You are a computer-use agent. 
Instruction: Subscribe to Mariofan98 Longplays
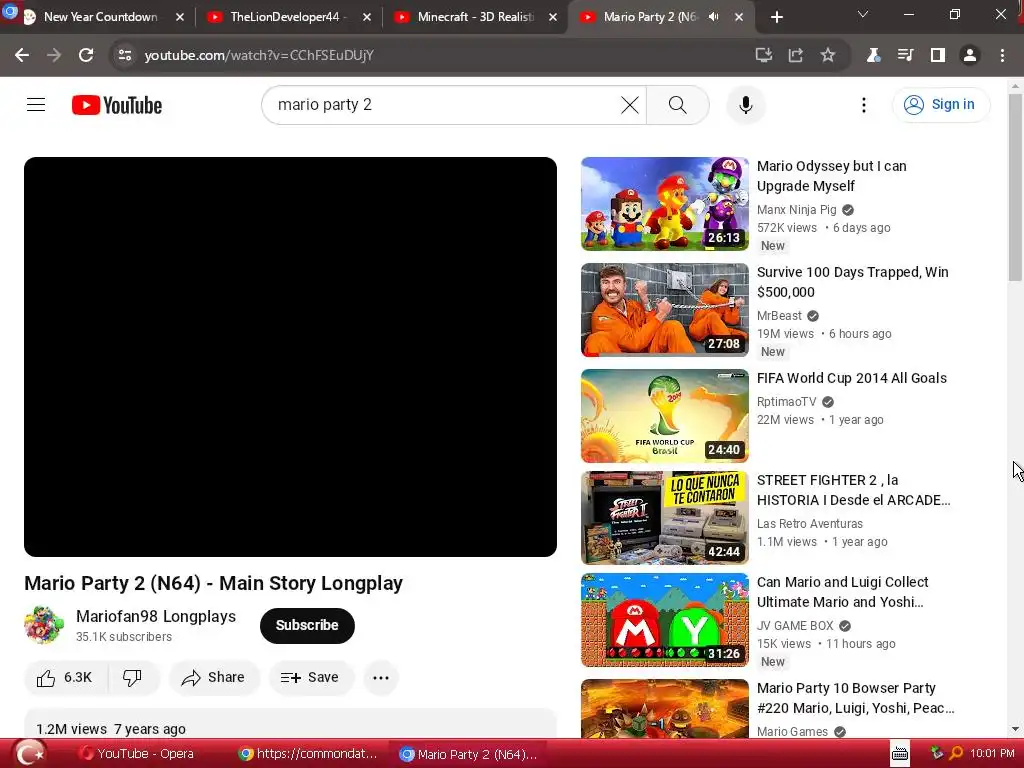[307, 625]
